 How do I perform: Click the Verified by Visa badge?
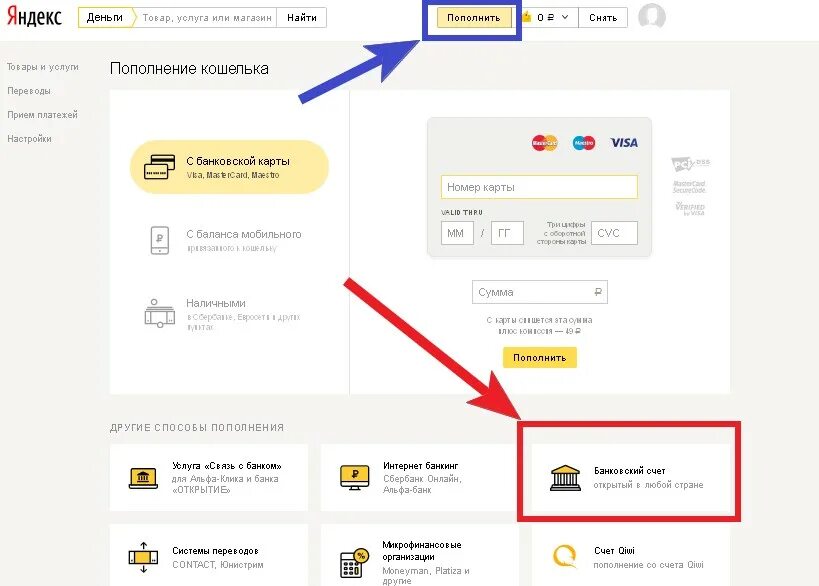[690, 208]
